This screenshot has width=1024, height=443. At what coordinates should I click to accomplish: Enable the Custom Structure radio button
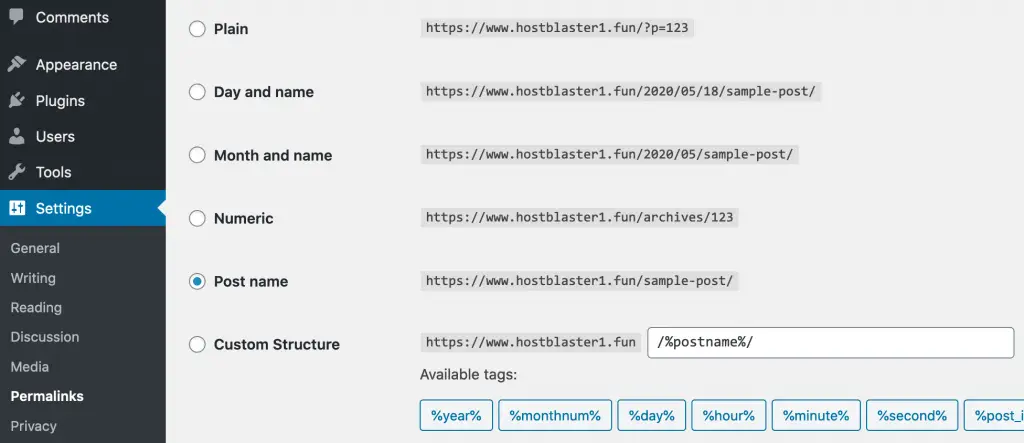[197, 344]
